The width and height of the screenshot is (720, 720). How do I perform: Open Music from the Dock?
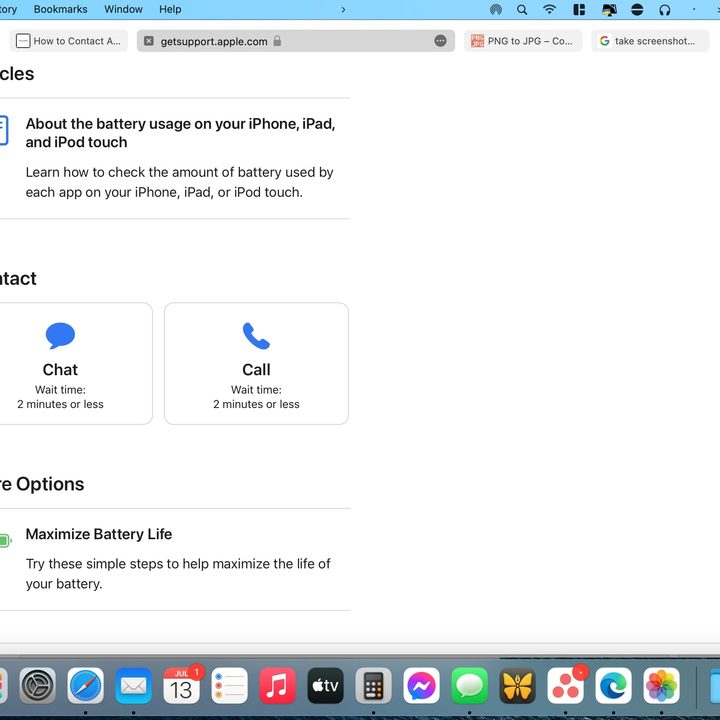(277, 686)
